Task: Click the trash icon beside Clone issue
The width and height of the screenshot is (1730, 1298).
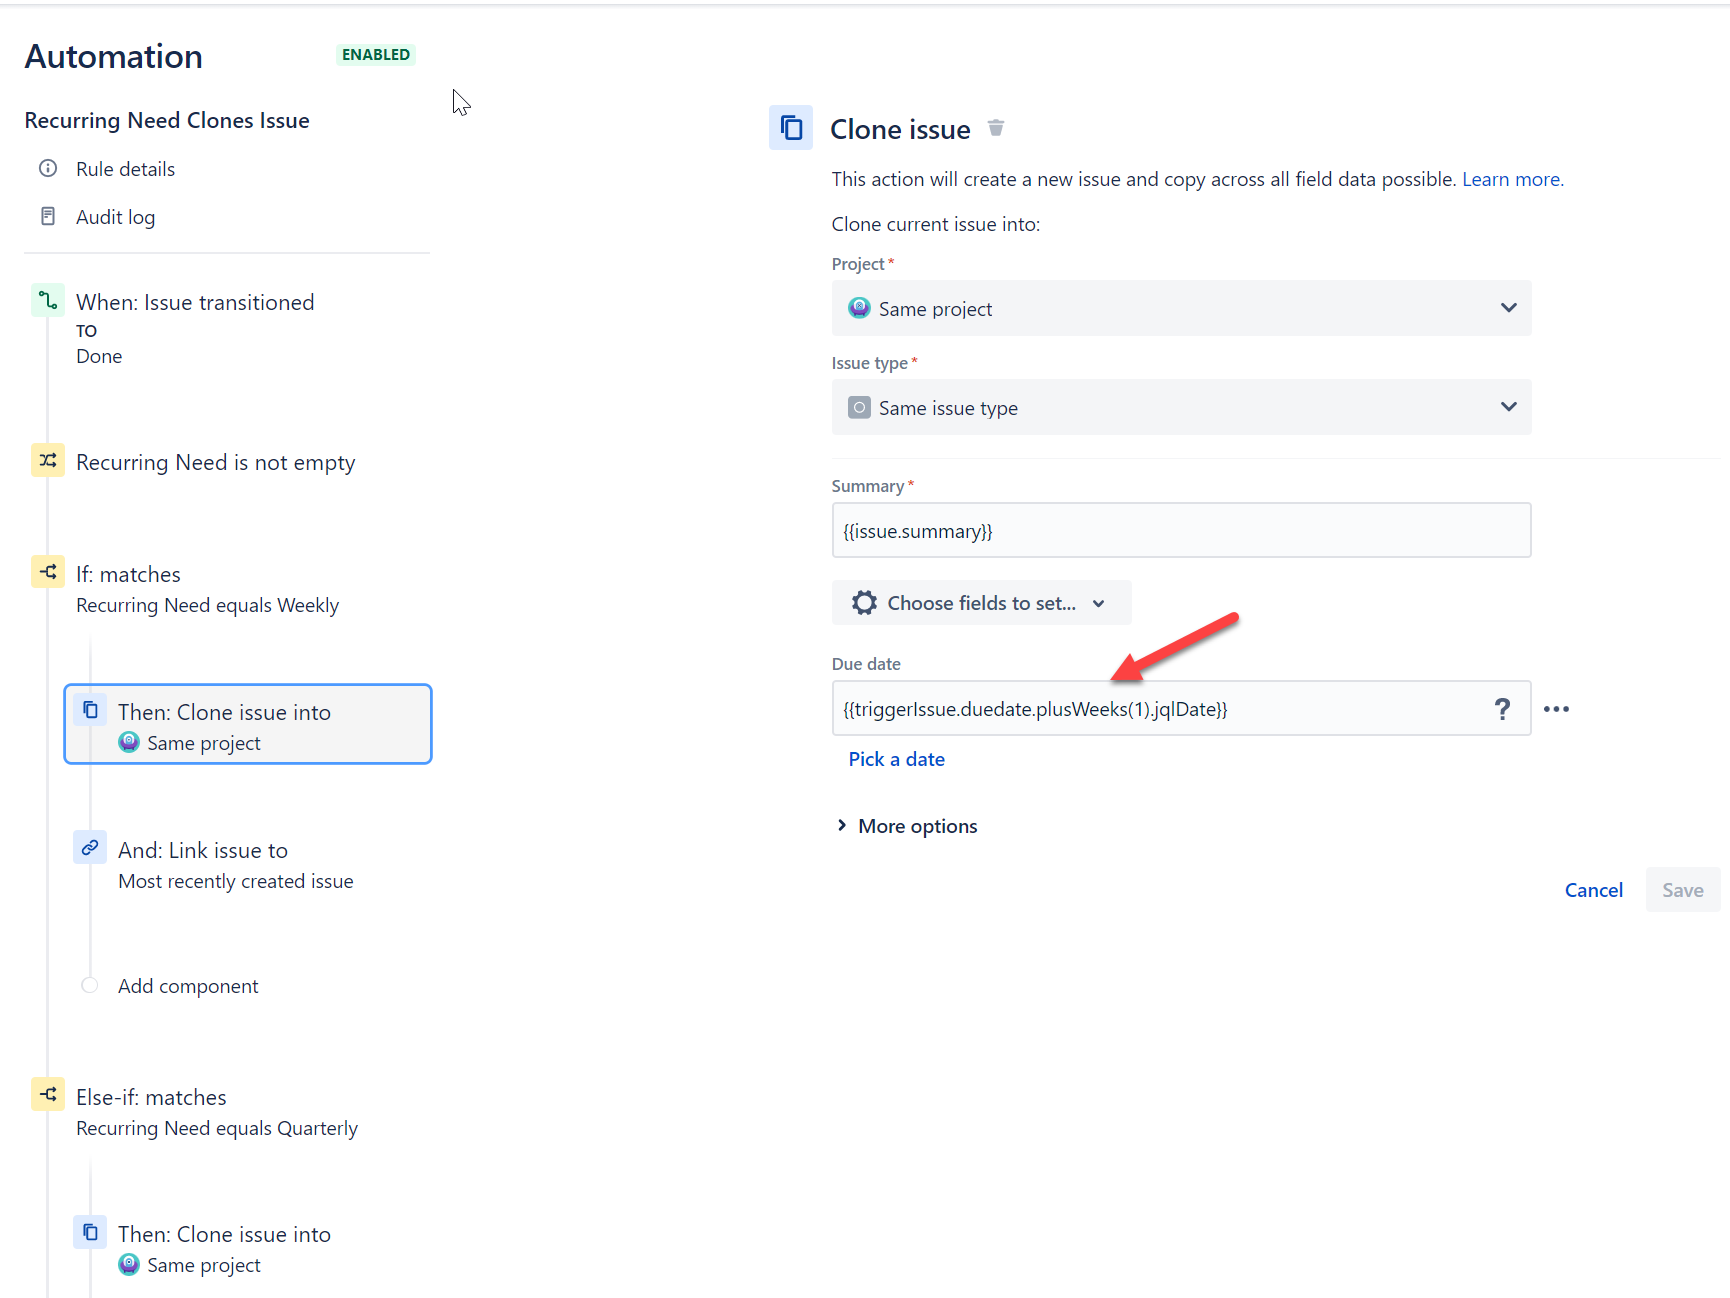Action: click(x=995, y=128)
